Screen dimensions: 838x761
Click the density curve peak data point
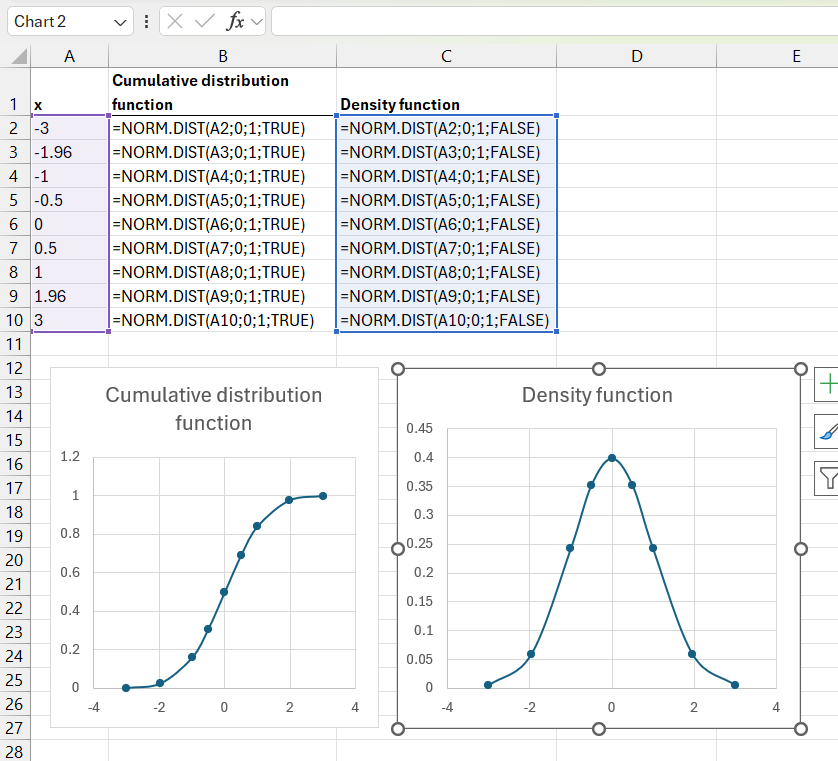pyautogui.click(x=612, y=458)
